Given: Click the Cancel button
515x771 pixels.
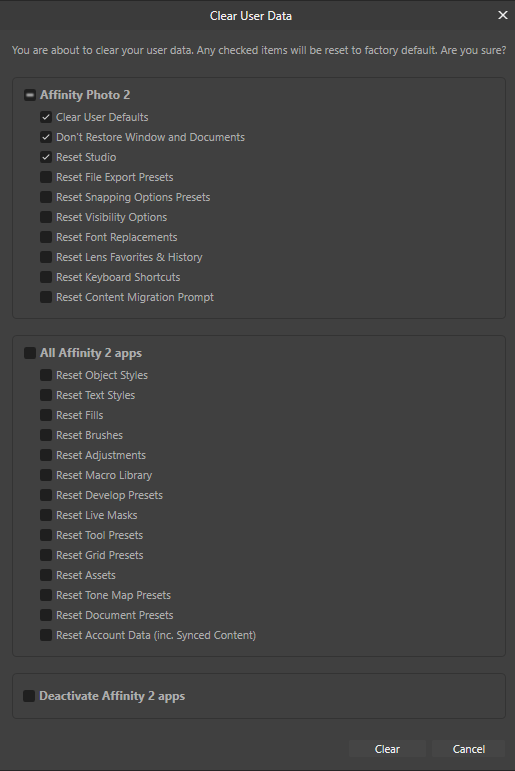Looking at the screenshot, I should coord(468,749).
